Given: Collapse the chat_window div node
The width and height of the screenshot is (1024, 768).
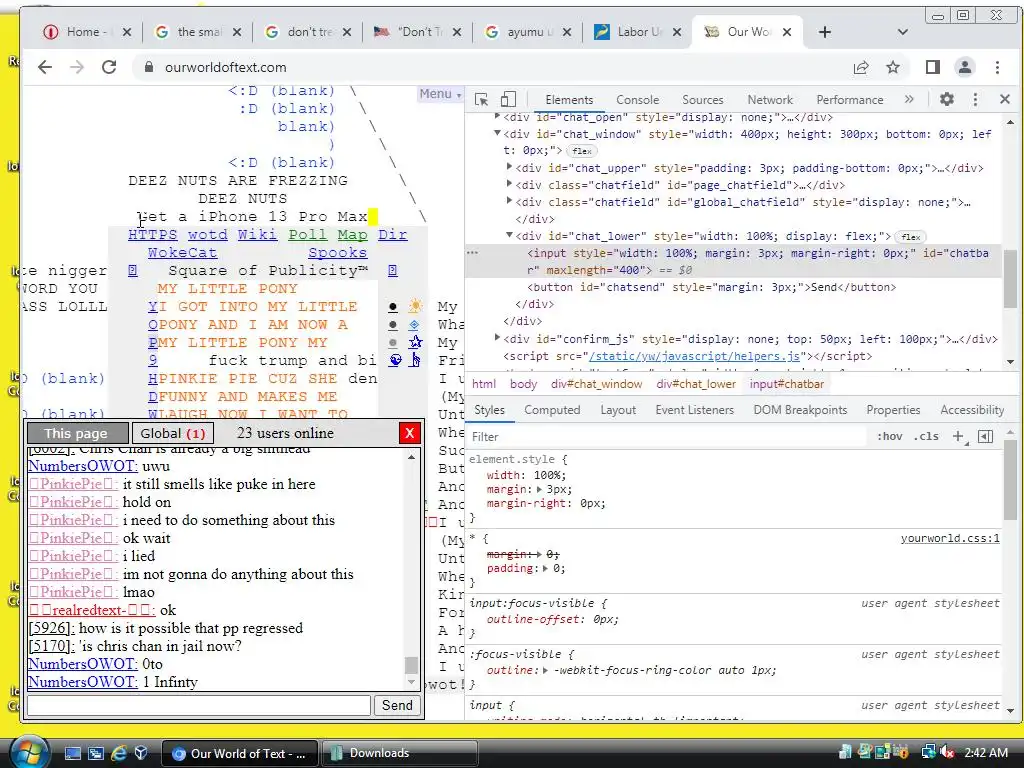Looking at the screenshot, I should pyautogui.click(x=497, y=133).
